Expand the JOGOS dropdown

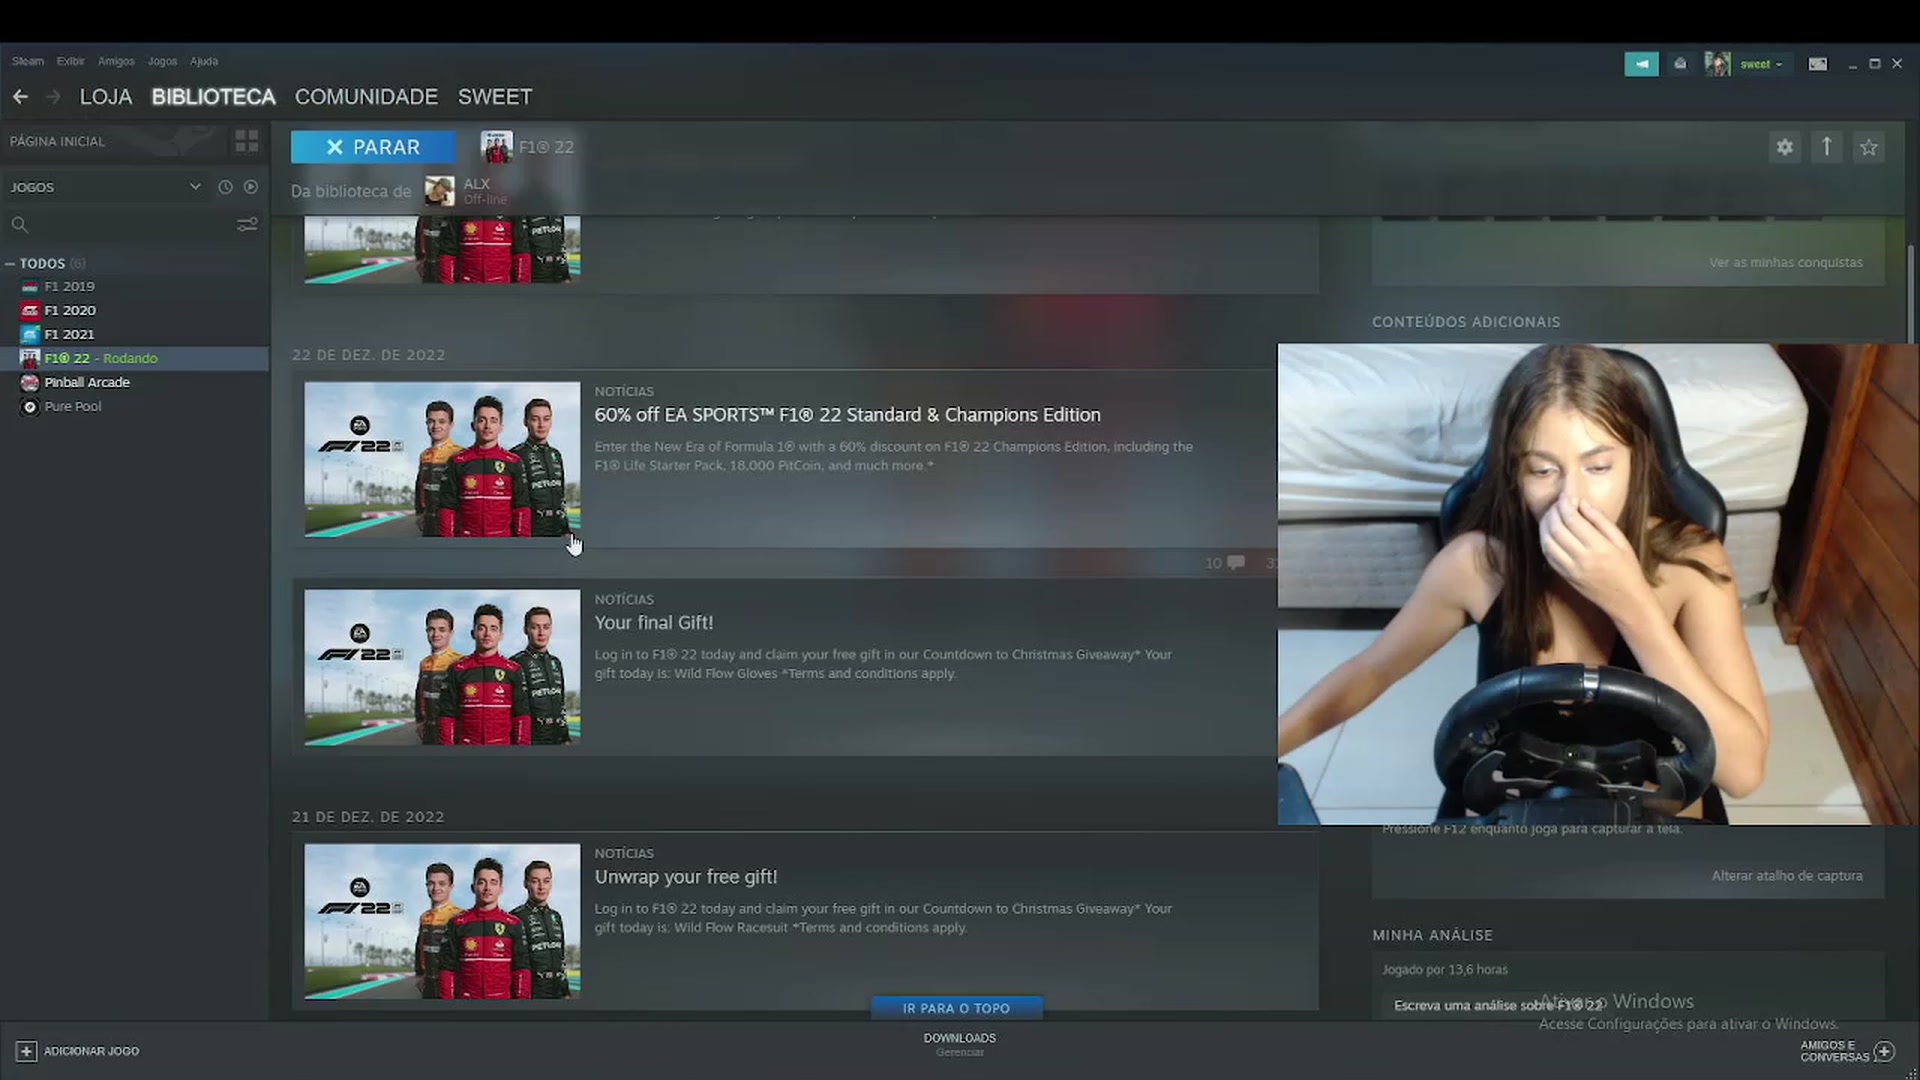195,187
